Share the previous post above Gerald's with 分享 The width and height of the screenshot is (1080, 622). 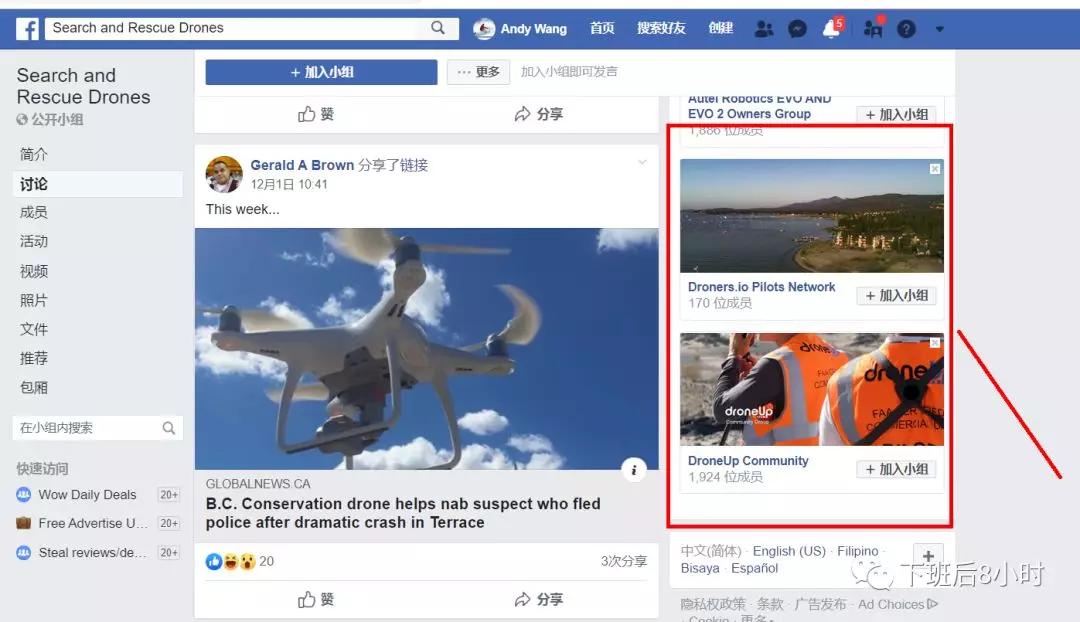tap(539, 114)
